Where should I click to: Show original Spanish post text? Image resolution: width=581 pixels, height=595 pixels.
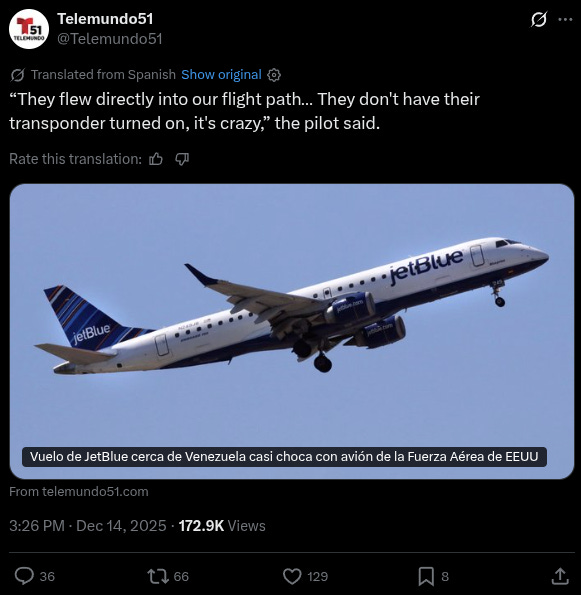pos(221,75)
